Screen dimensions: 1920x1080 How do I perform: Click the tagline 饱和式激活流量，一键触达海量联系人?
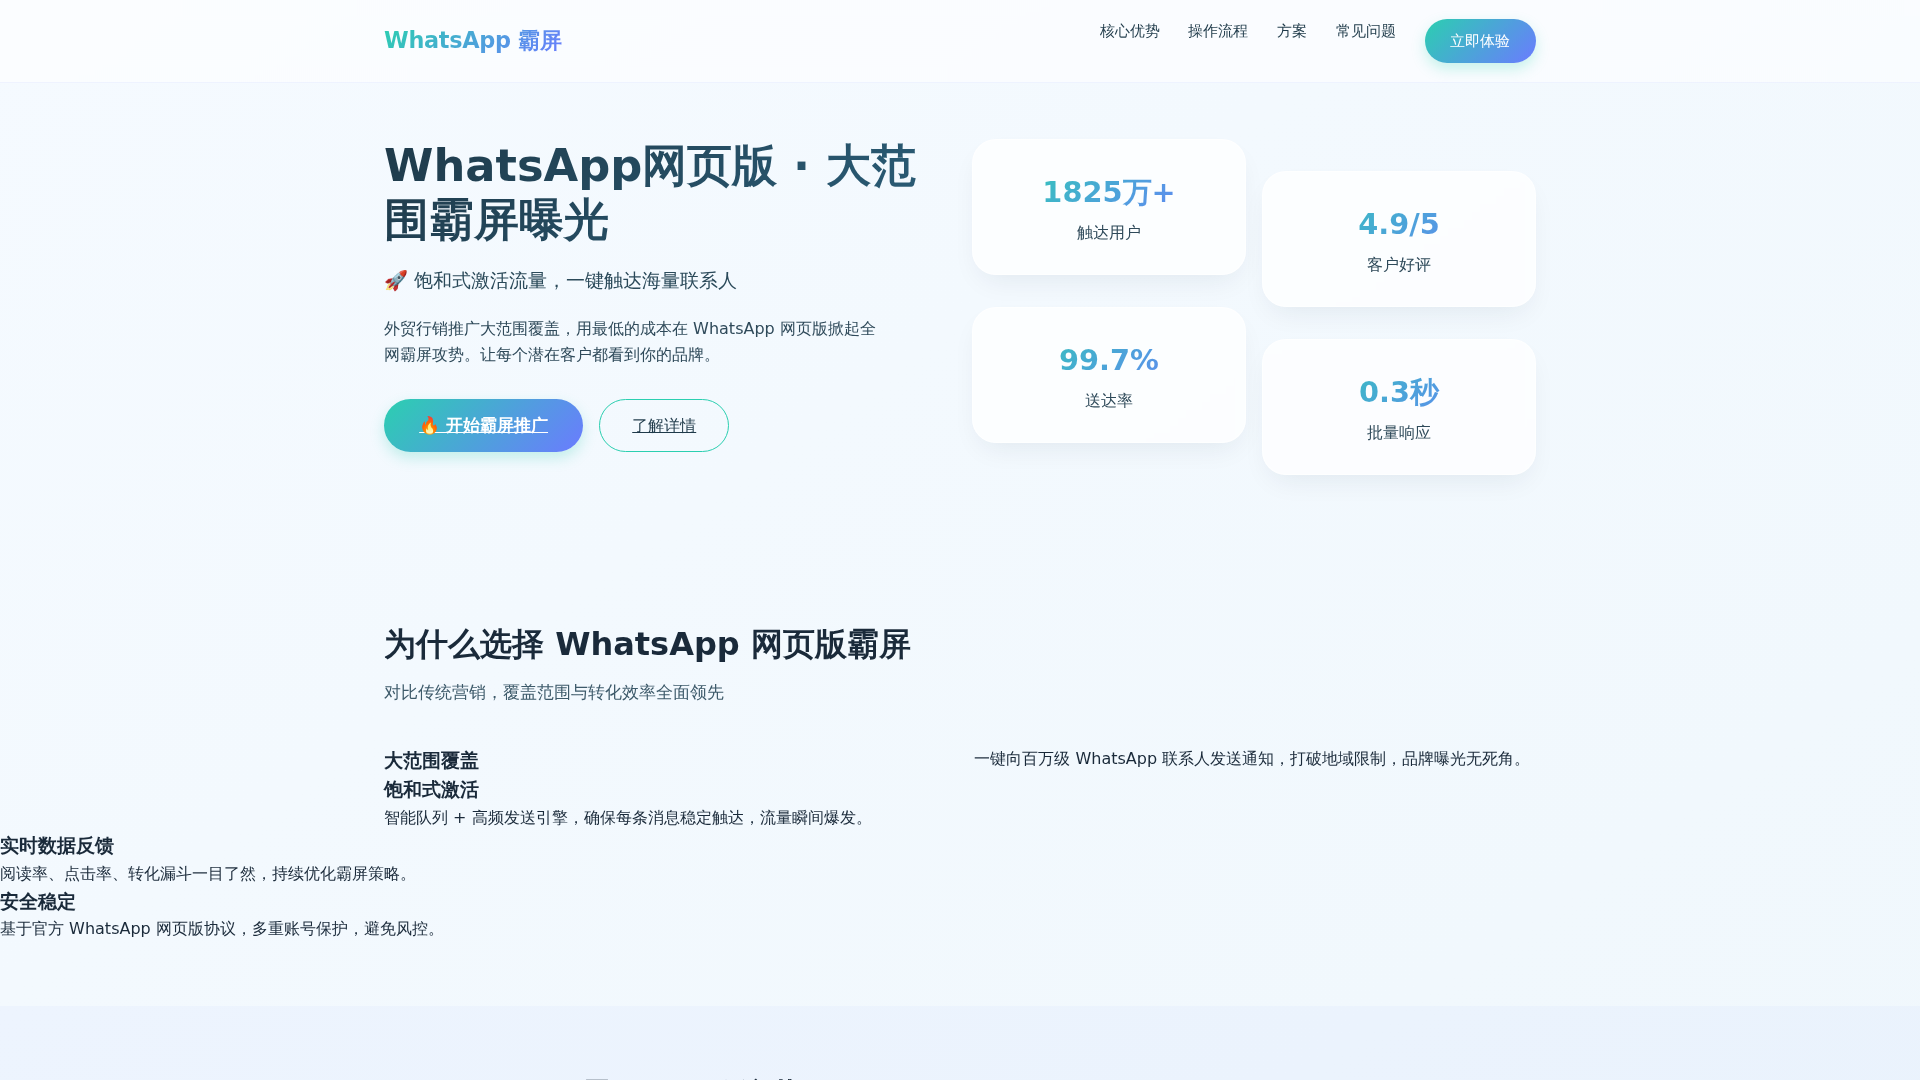(575, 281)
